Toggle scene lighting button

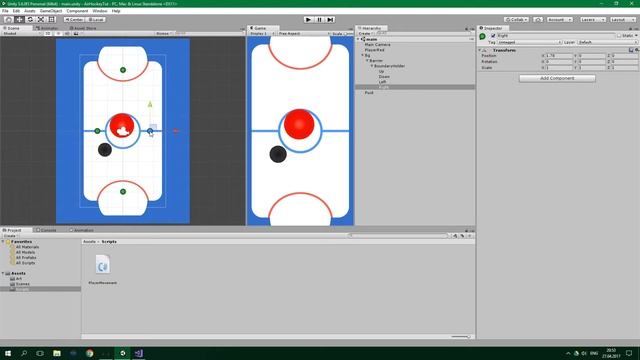pyautogui.click(x=58, y=33)
